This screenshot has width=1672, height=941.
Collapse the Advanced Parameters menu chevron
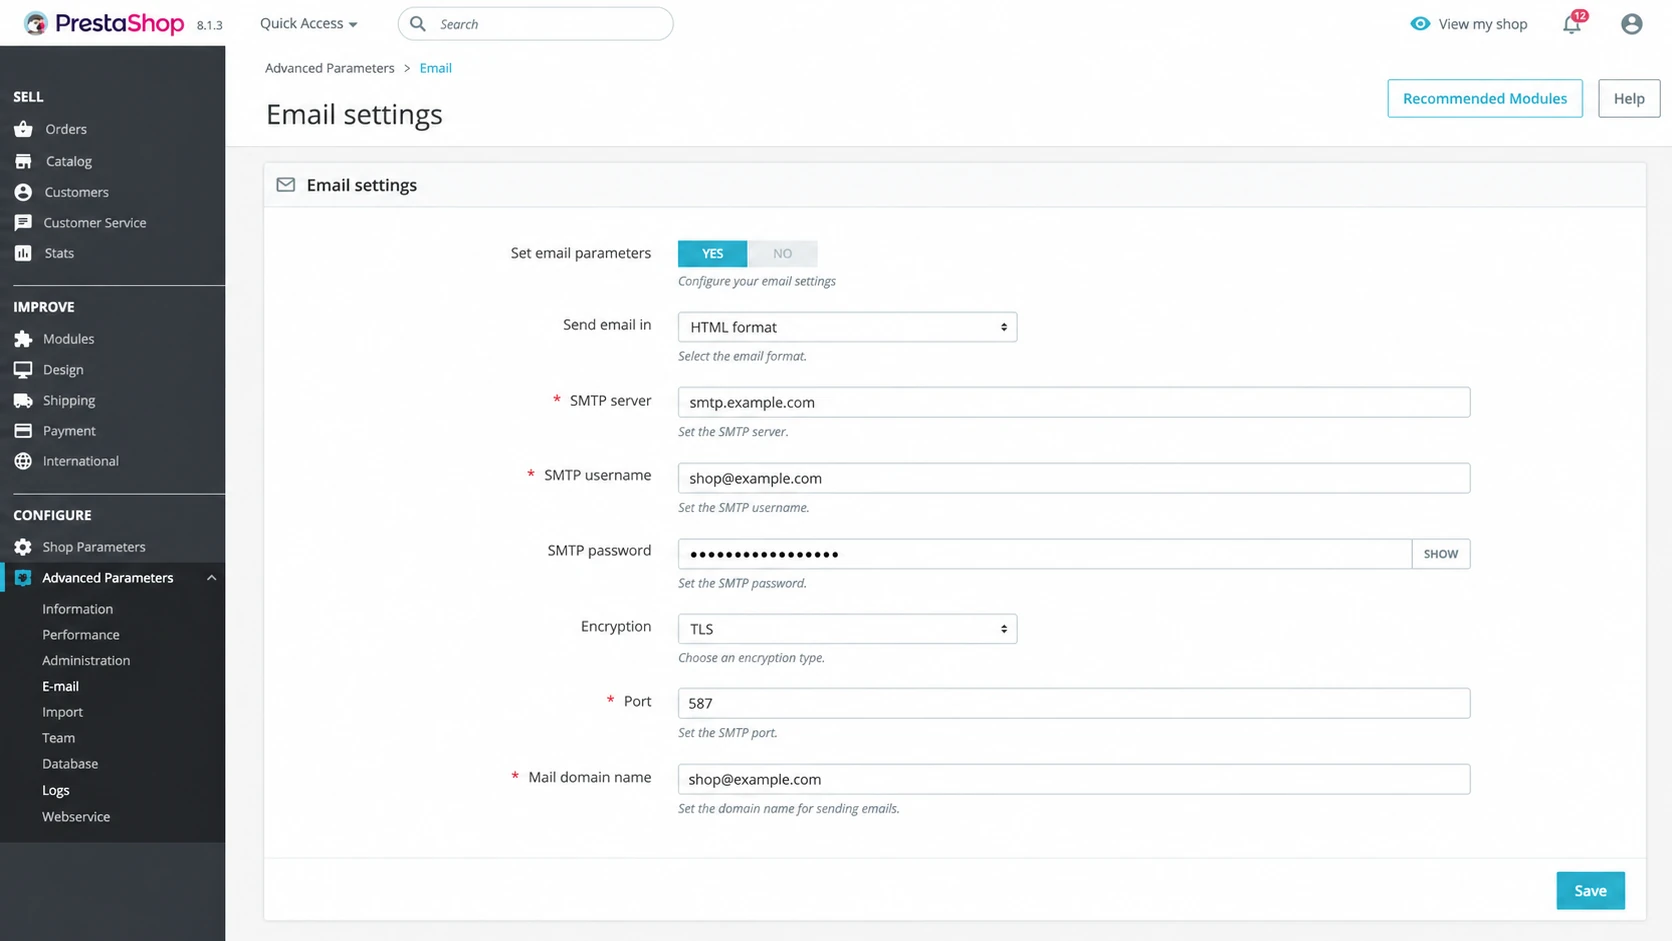(x=211, y=578)
